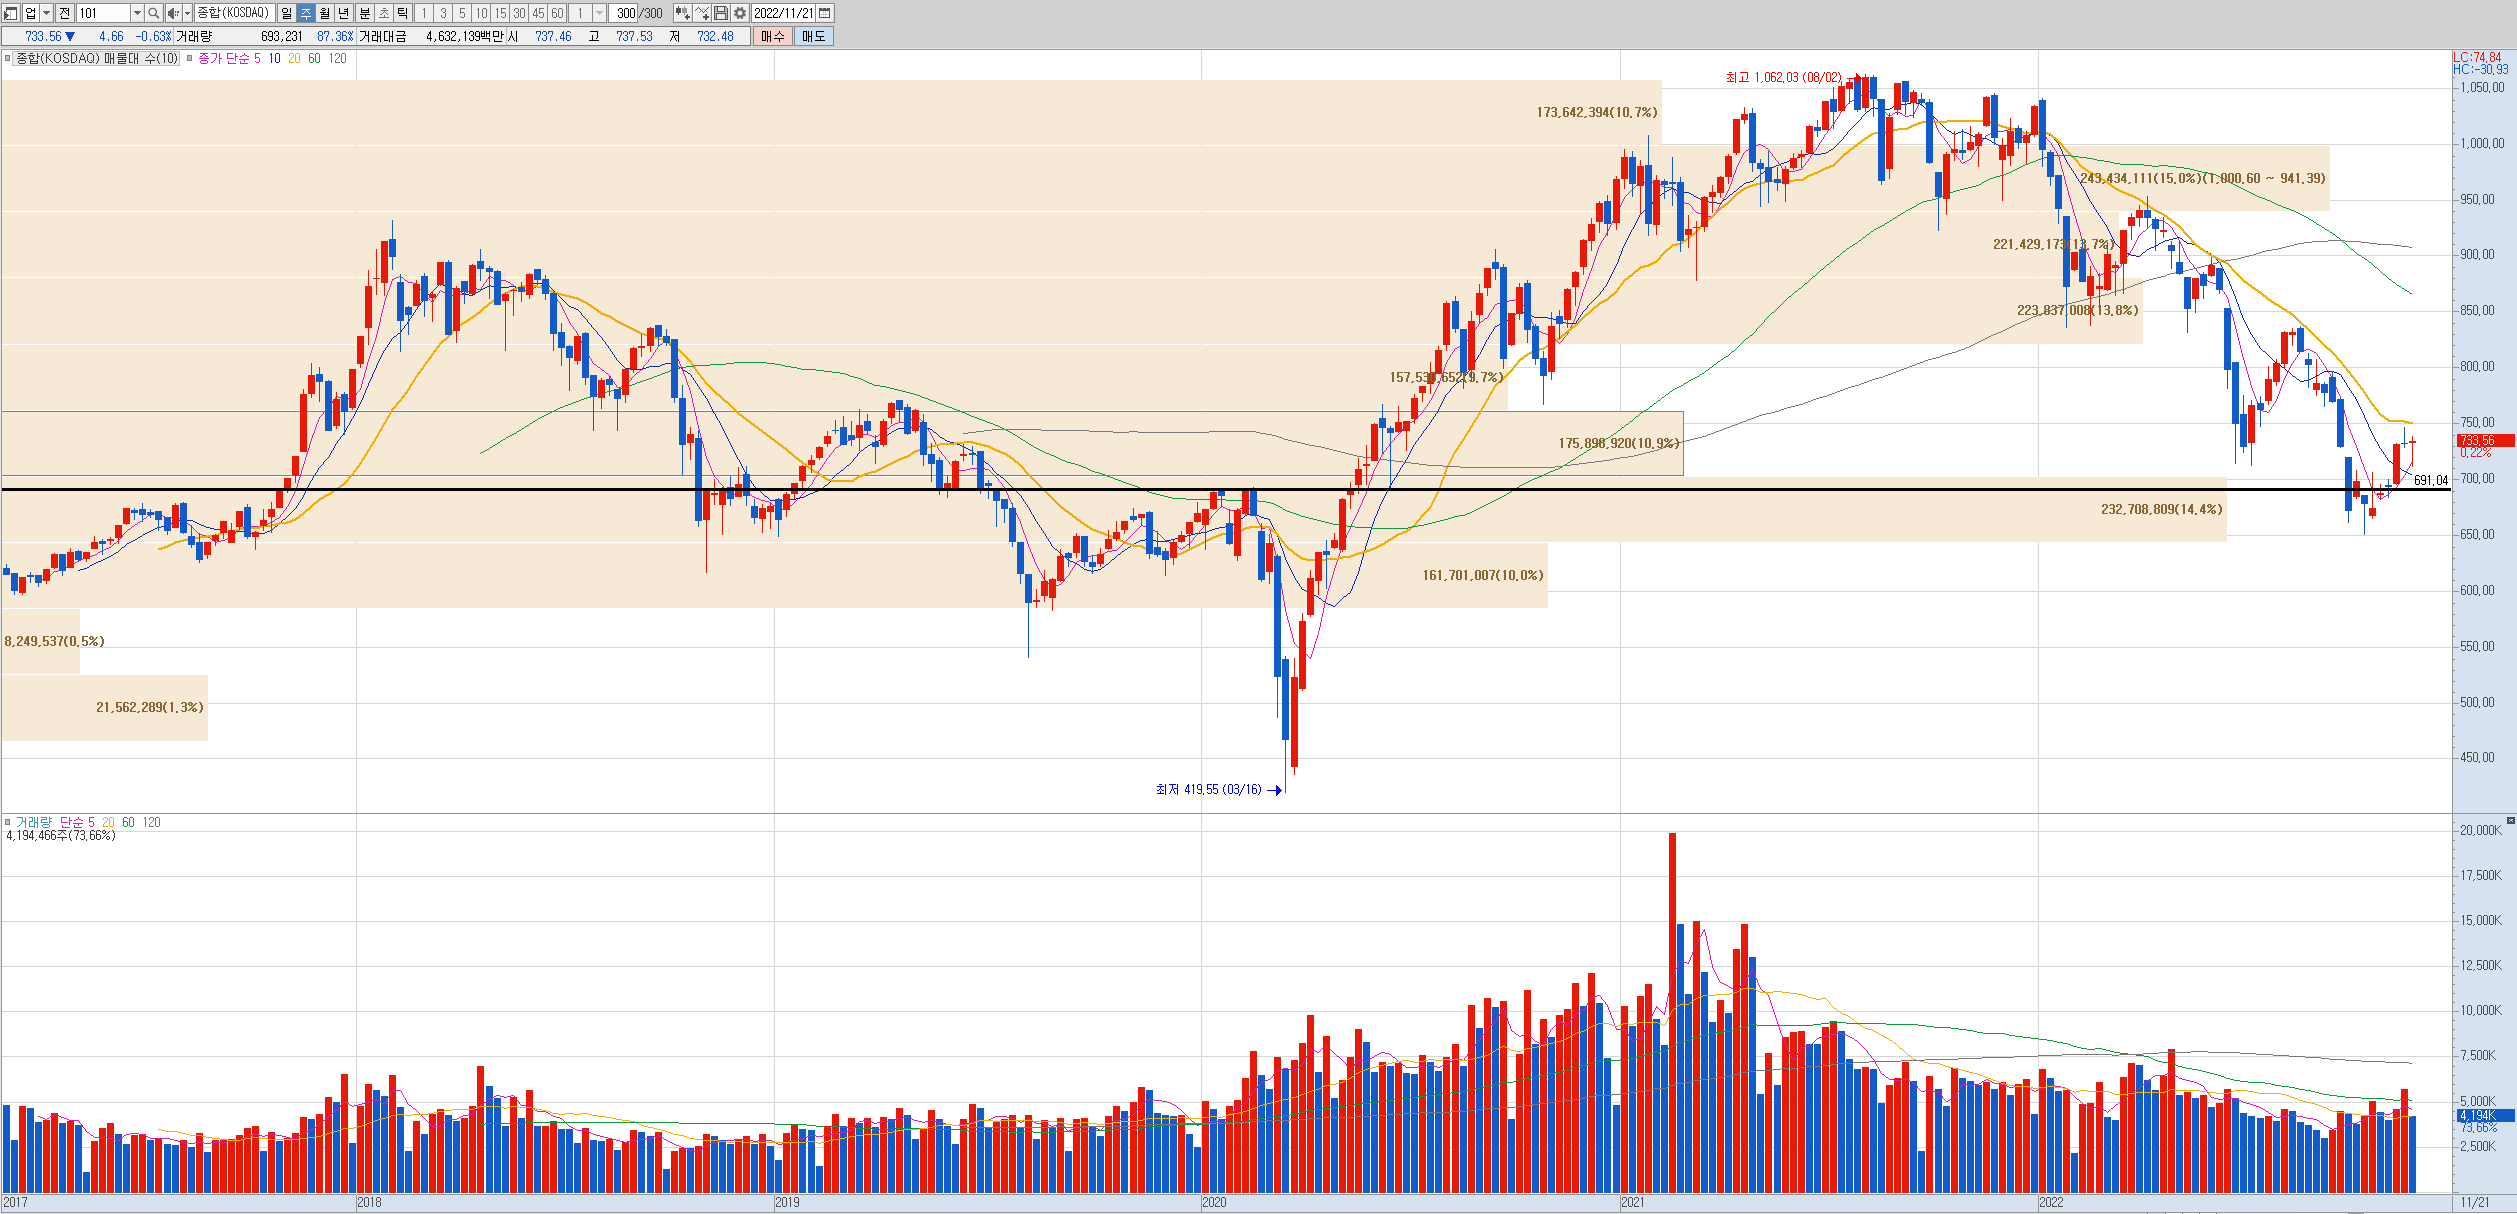Image resolution: width=2517 pixels, height=1214 pixels.
Task: Click the green 60 price moving average label
Action: coord(314,59)
